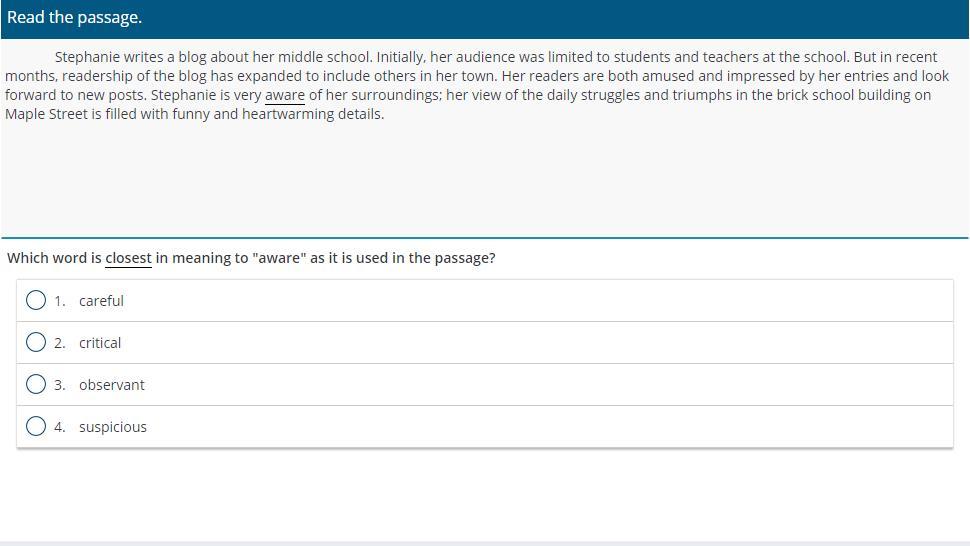Click the empty area below the passage text

click(484, 179)
